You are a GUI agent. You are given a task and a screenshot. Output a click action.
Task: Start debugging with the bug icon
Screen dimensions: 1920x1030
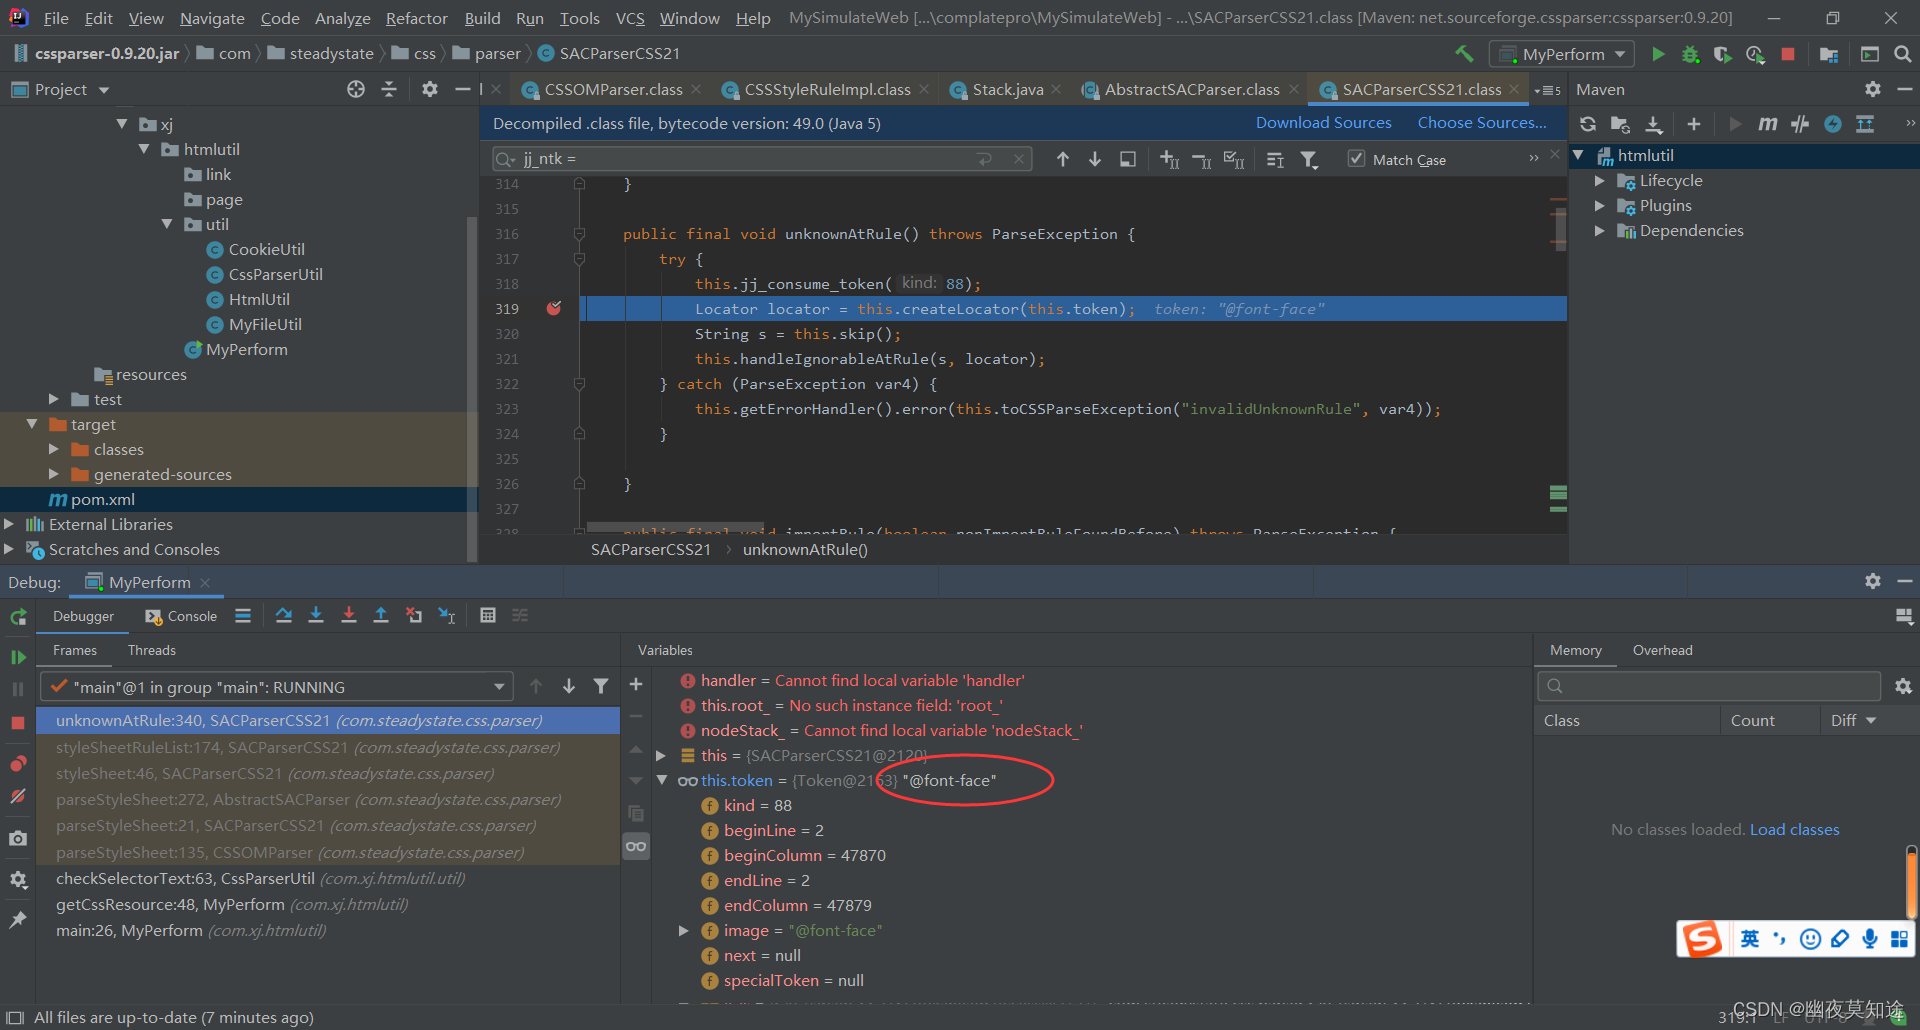(x=1690, y=54)
